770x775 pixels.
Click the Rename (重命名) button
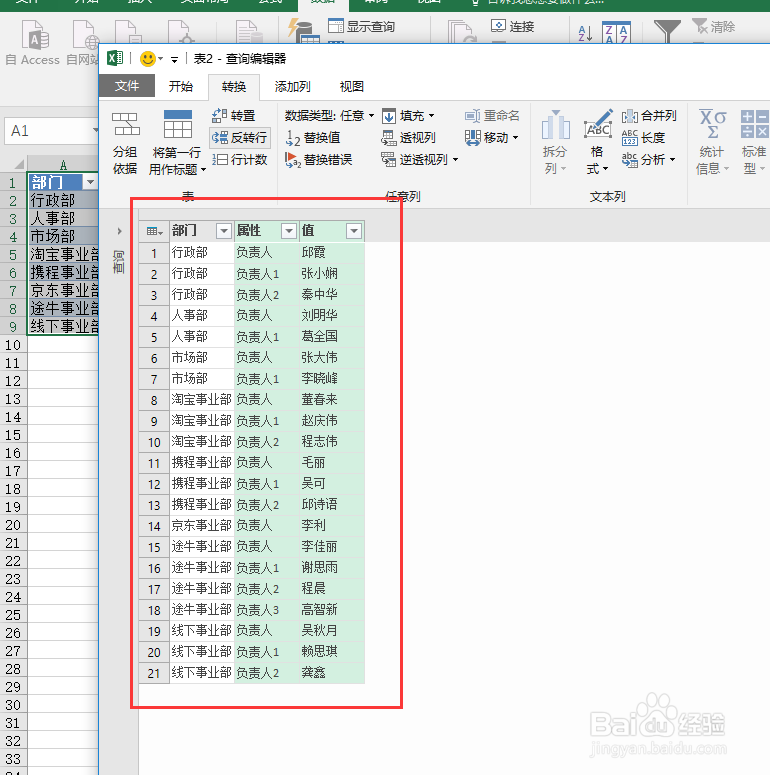coord(492,116)
